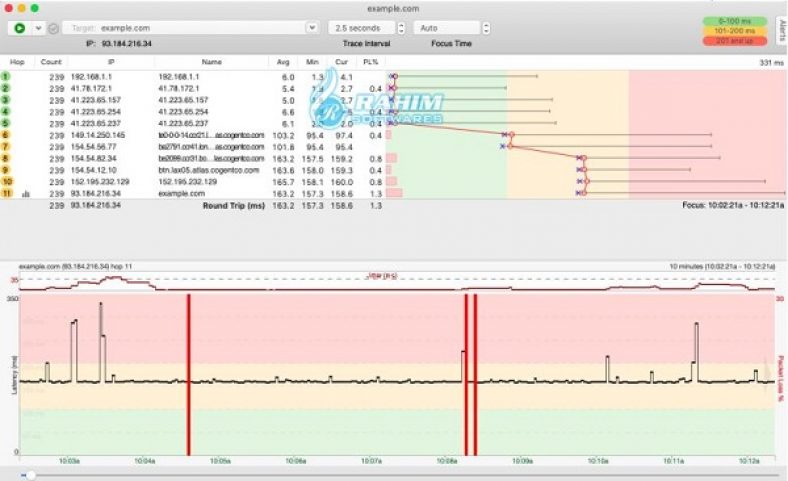Select name btn.lax05.atlas.cogentco.com in hop 9
The width and height of the screenshot is (788, 481).
coord(209,170)
